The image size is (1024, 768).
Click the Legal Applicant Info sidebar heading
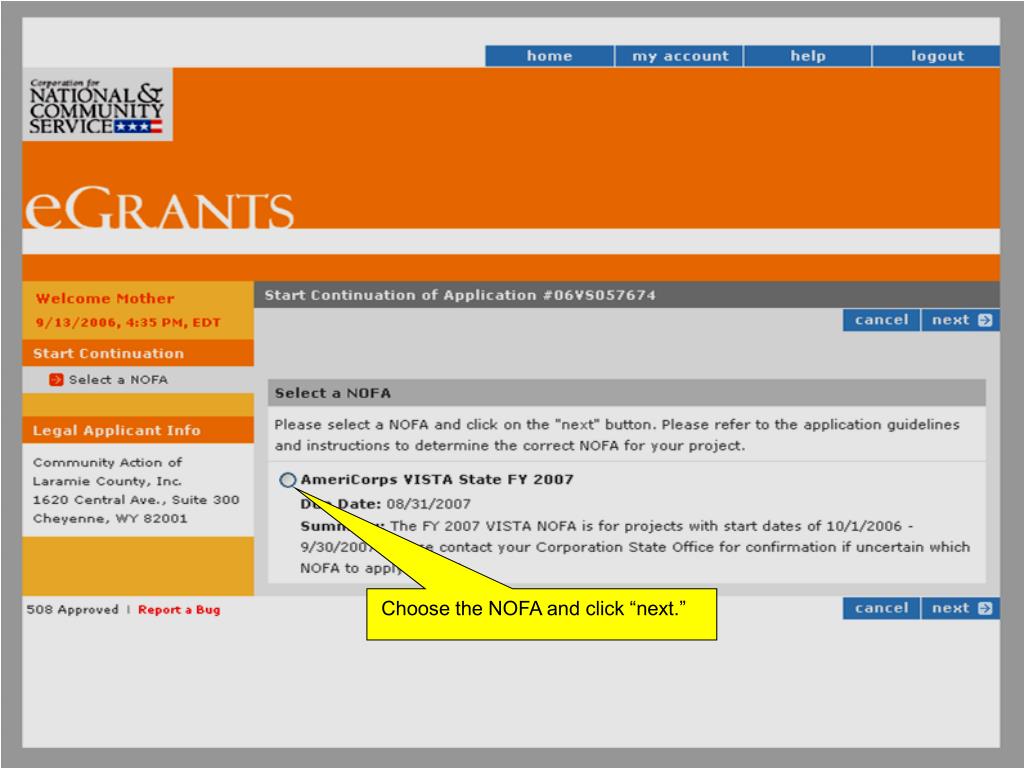[138, 430]
